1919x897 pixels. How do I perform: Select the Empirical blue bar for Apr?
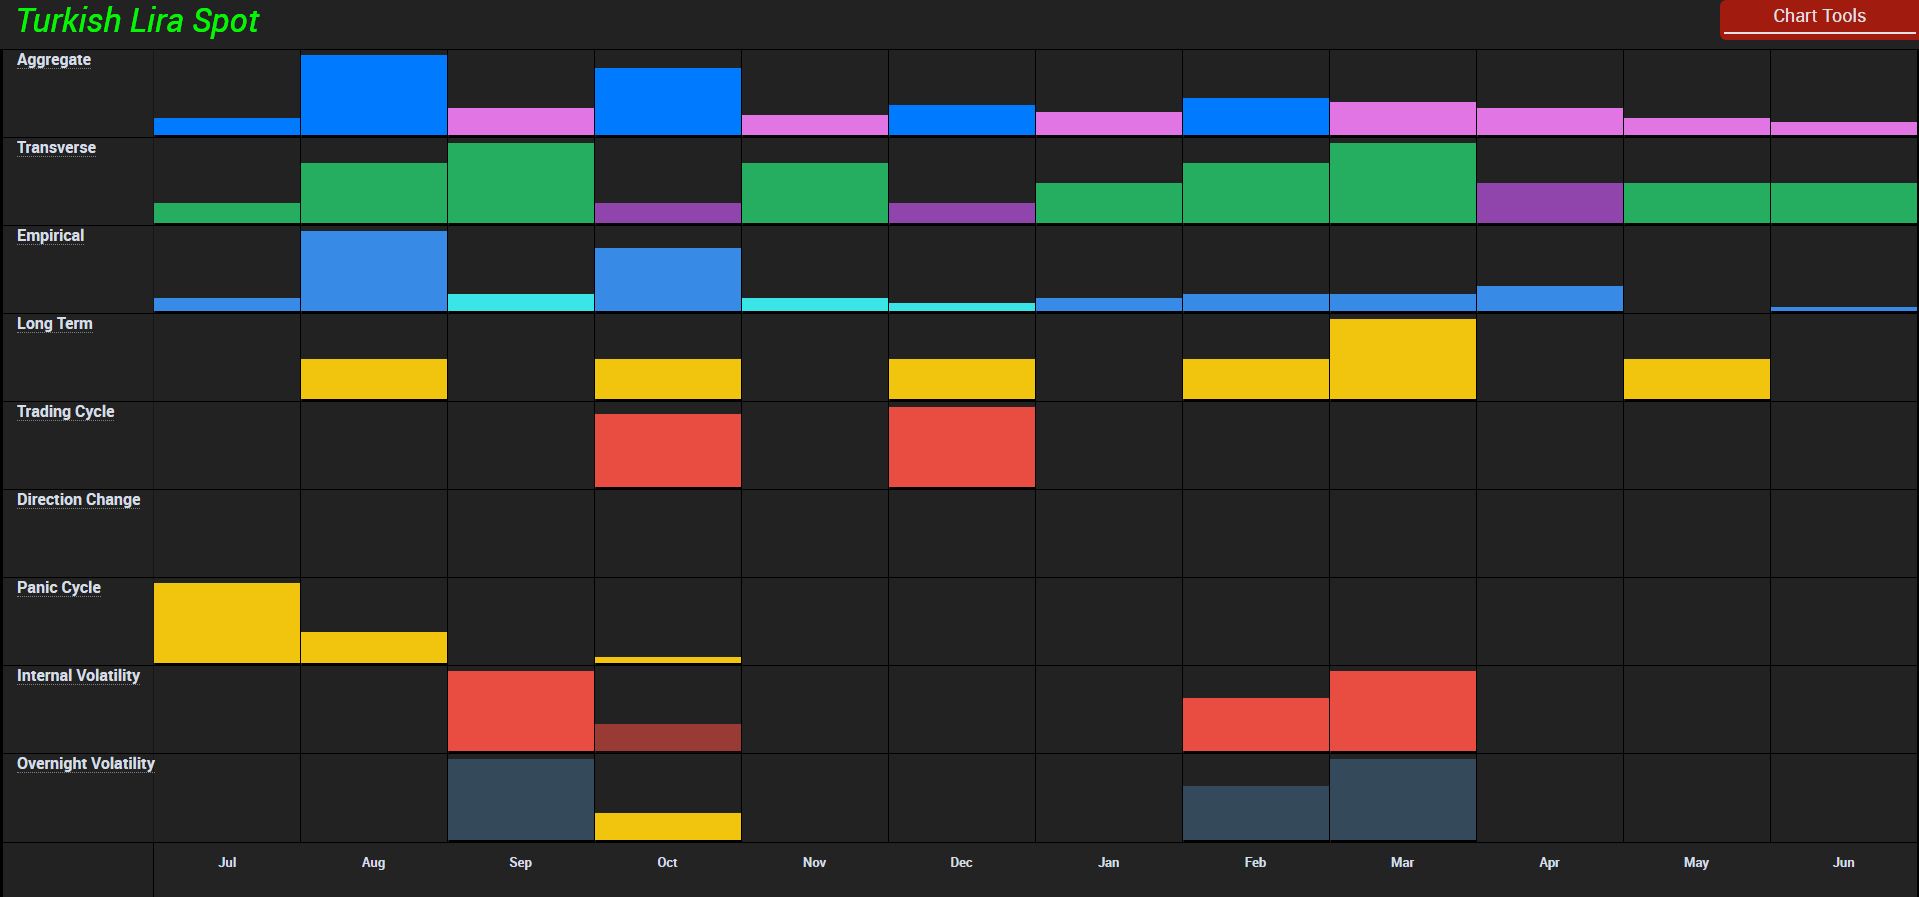(x=1550, y=298)
